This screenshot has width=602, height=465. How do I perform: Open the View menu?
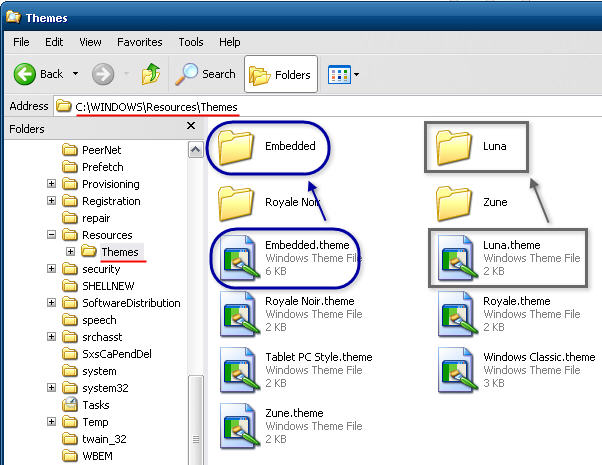click(90, 42)
